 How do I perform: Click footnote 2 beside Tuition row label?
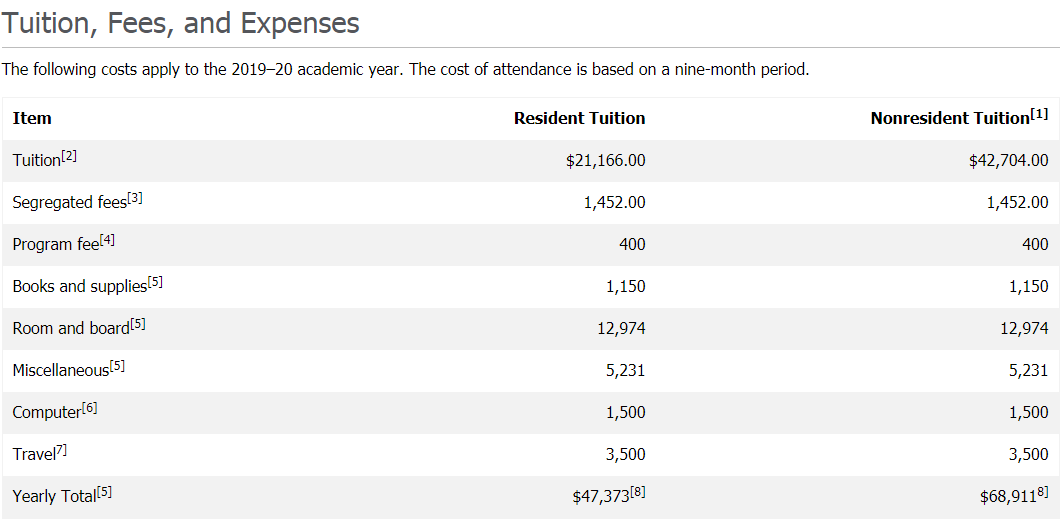tap(69, 156)
